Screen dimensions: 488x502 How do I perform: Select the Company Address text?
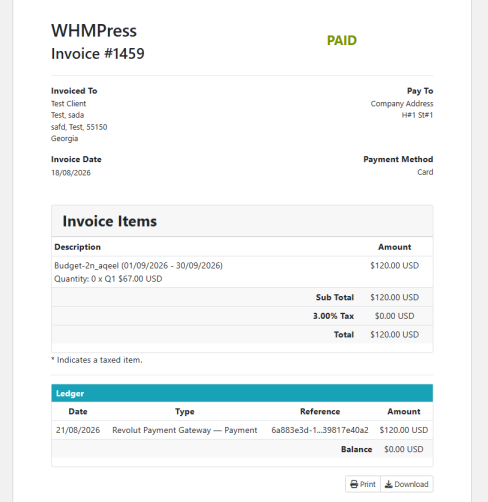point(402,104)
